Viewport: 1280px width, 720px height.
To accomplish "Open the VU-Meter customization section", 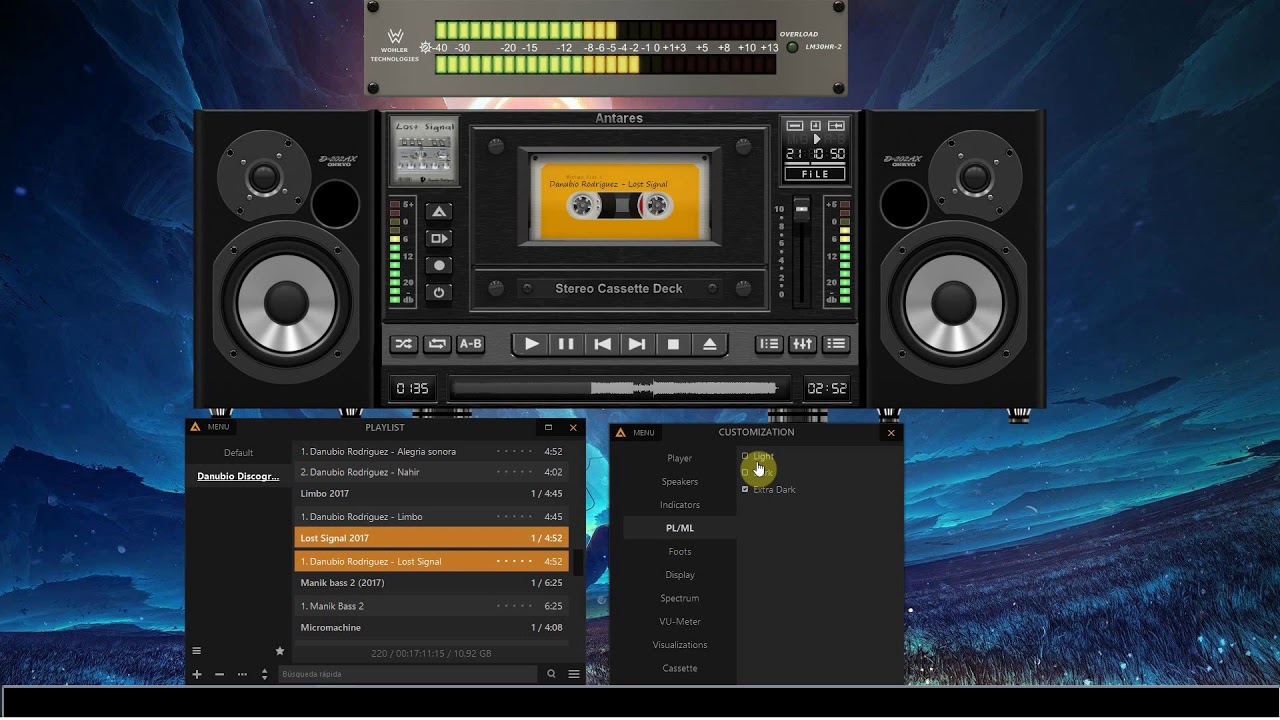I will (680, 621).
